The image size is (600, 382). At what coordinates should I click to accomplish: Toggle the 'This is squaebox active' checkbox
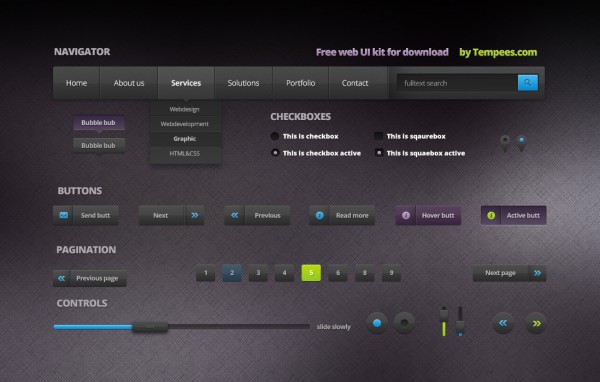378,153
